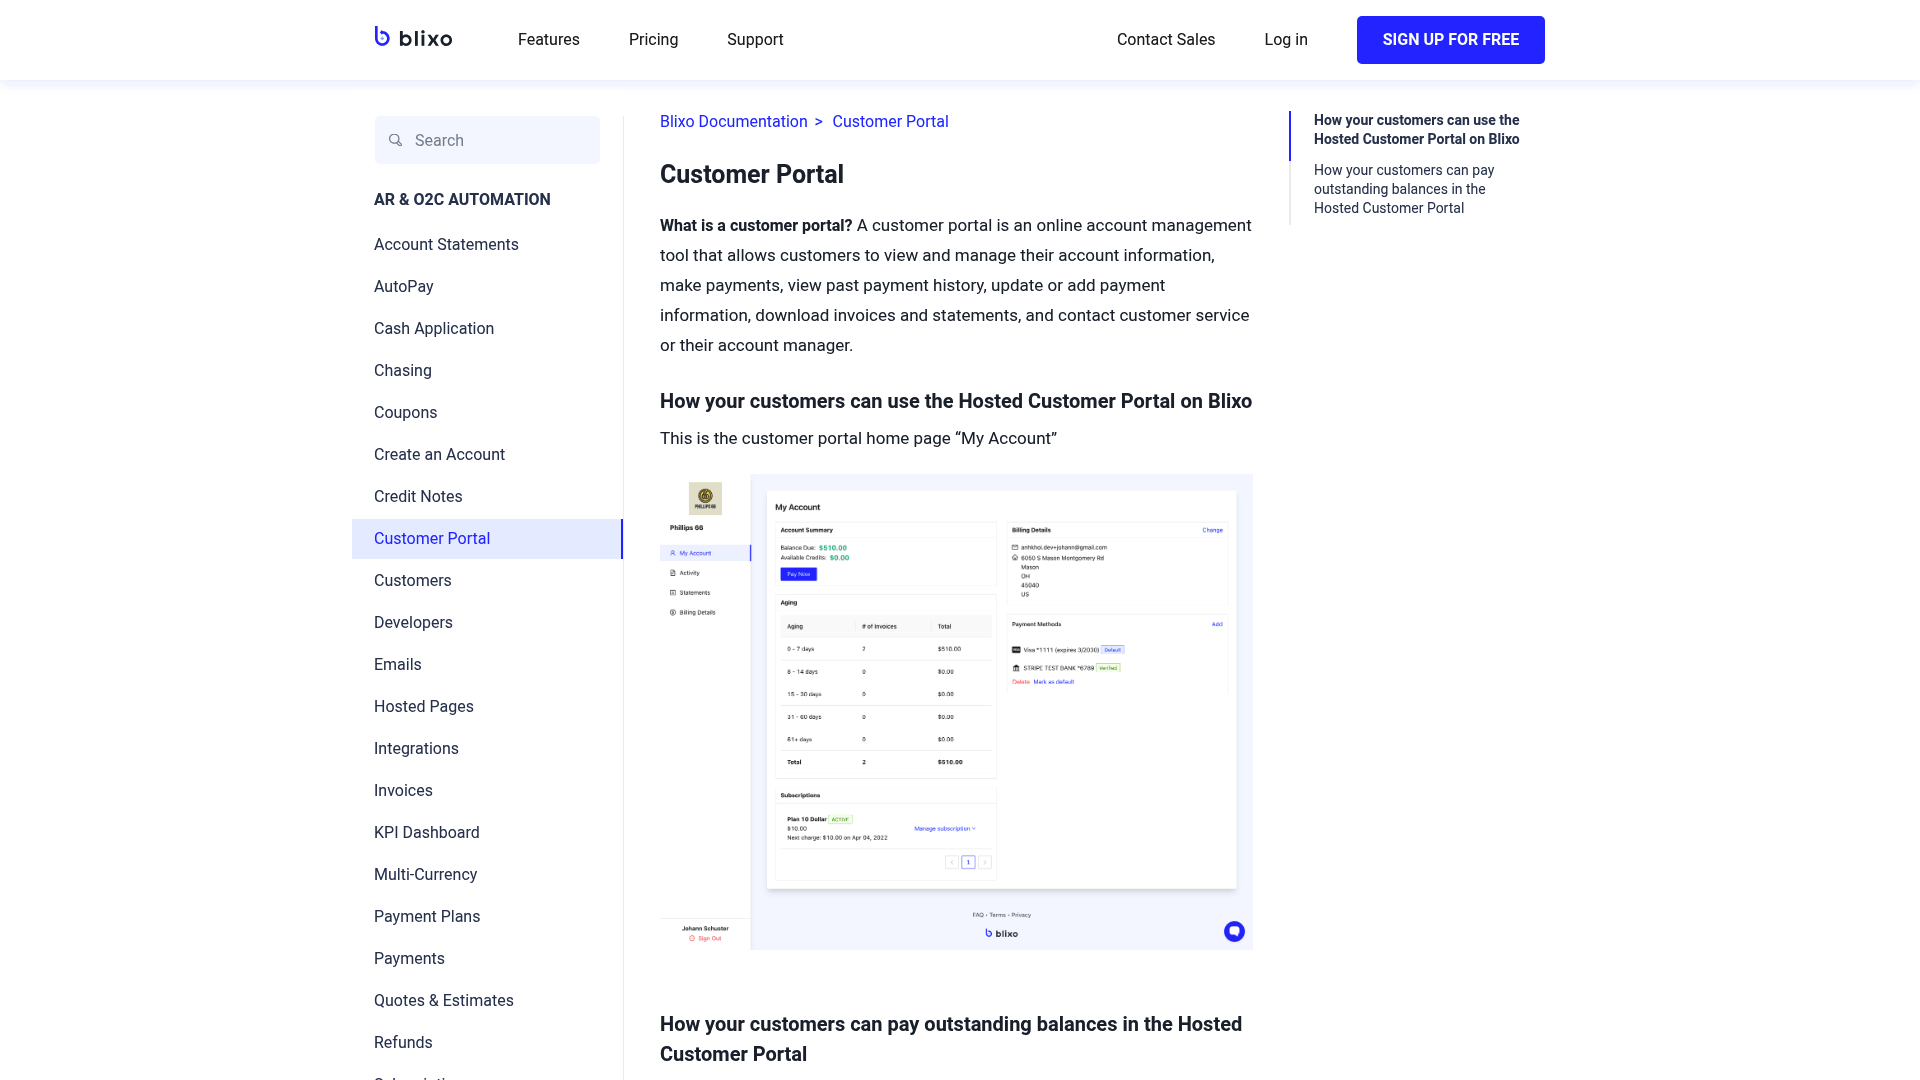
Task: Click Customer Portal breadcrumb link
Action: coord(890,122)
